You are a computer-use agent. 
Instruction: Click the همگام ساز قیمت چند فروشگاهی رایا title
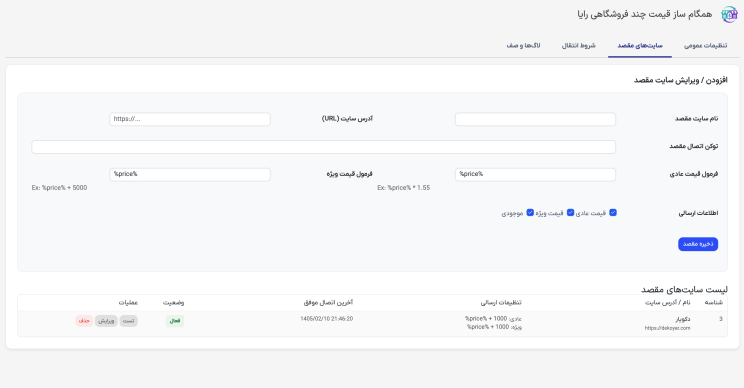pyautogui.click(x=645, y=14)
